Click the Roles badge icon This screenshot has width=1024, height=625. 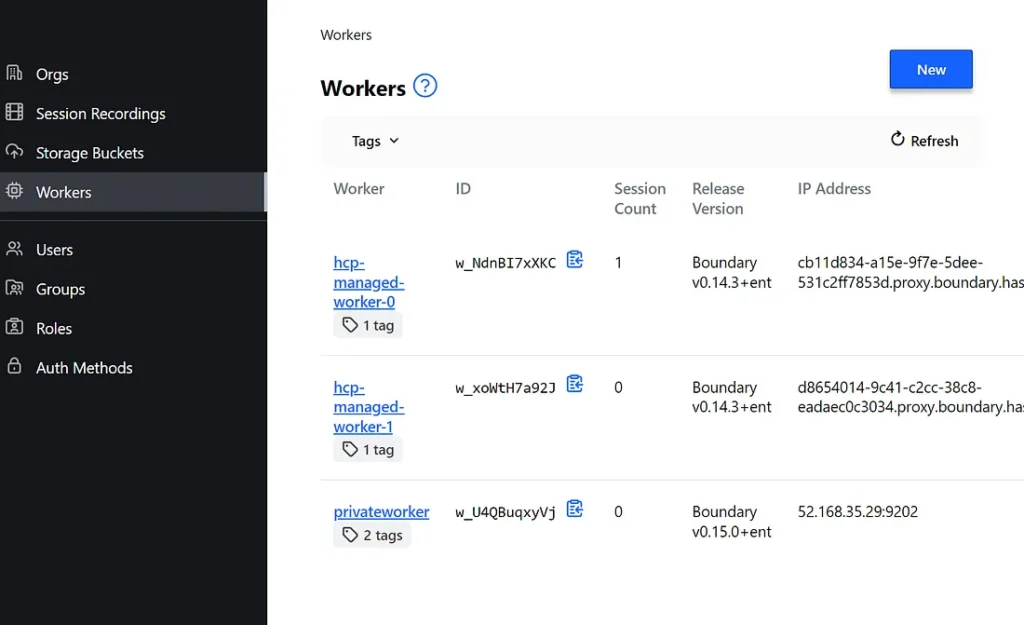14,327
